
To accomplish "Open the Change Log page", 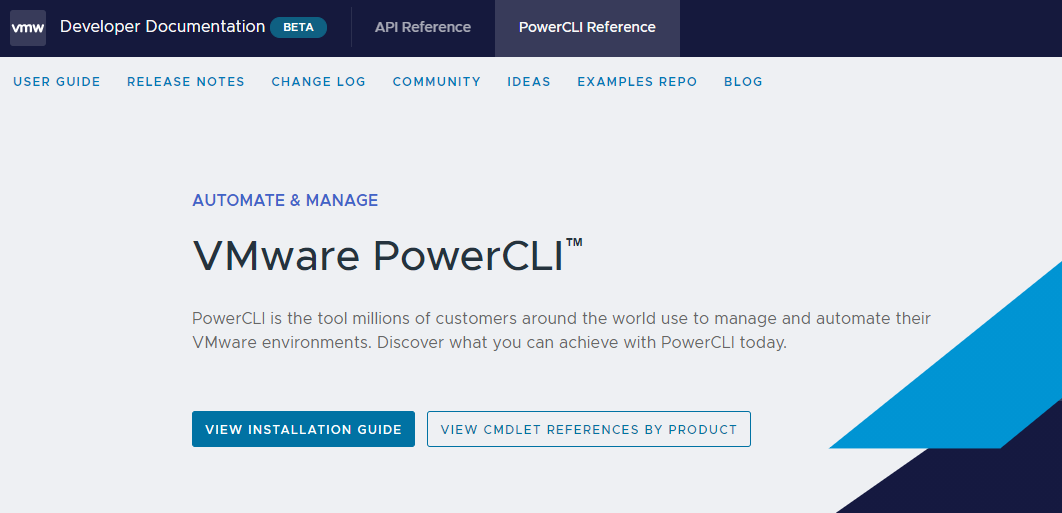I will 318,82.
